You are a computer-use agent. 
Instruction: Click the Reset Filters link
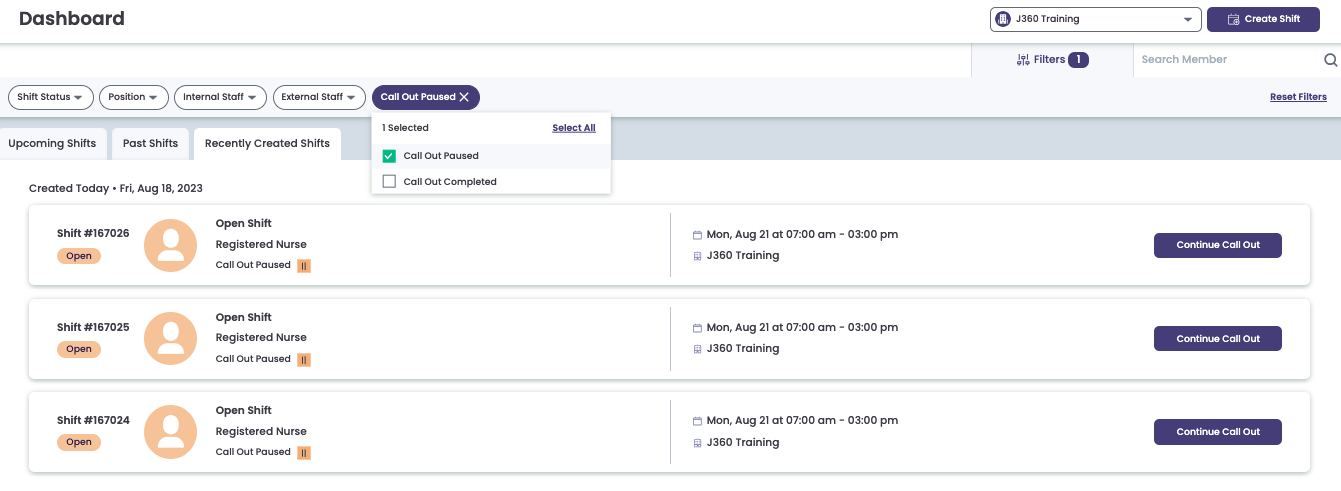[1298, 97]
